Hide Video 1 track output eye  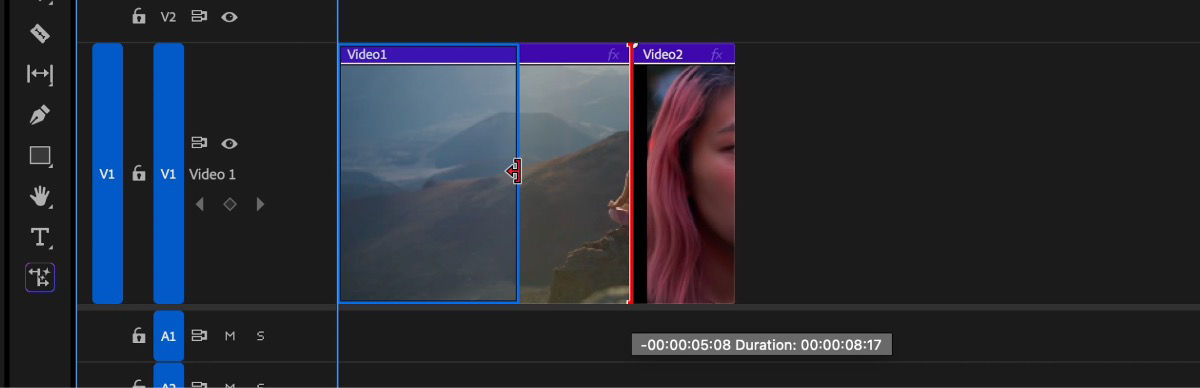pyautogui.click(x=229, y=143)
